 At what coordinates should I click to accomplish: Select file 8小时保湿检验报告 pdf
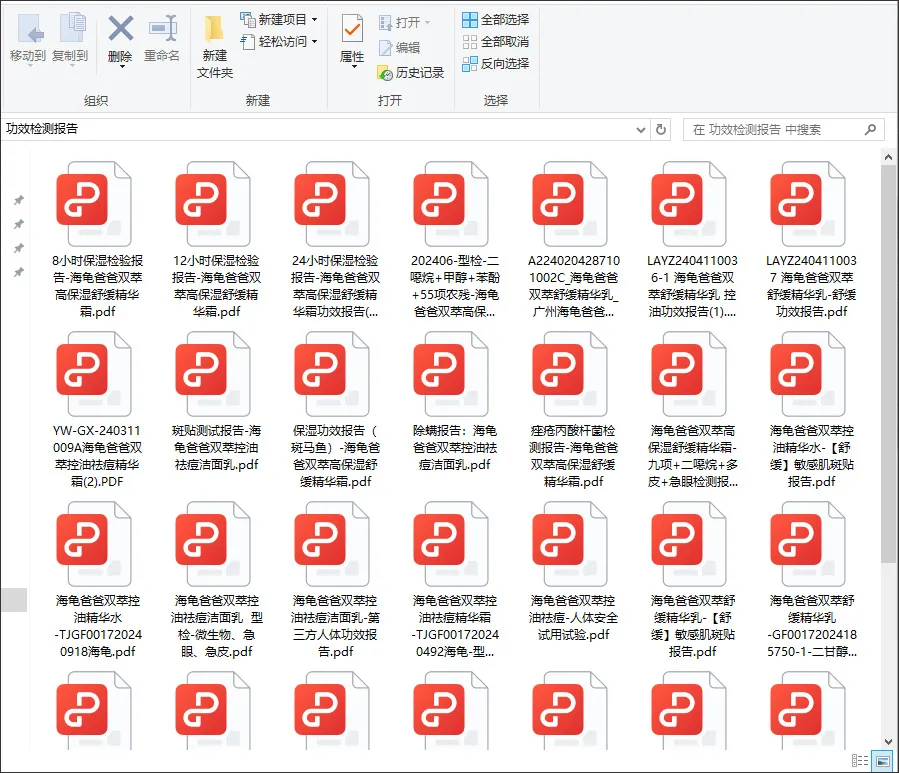coord(97,240)
